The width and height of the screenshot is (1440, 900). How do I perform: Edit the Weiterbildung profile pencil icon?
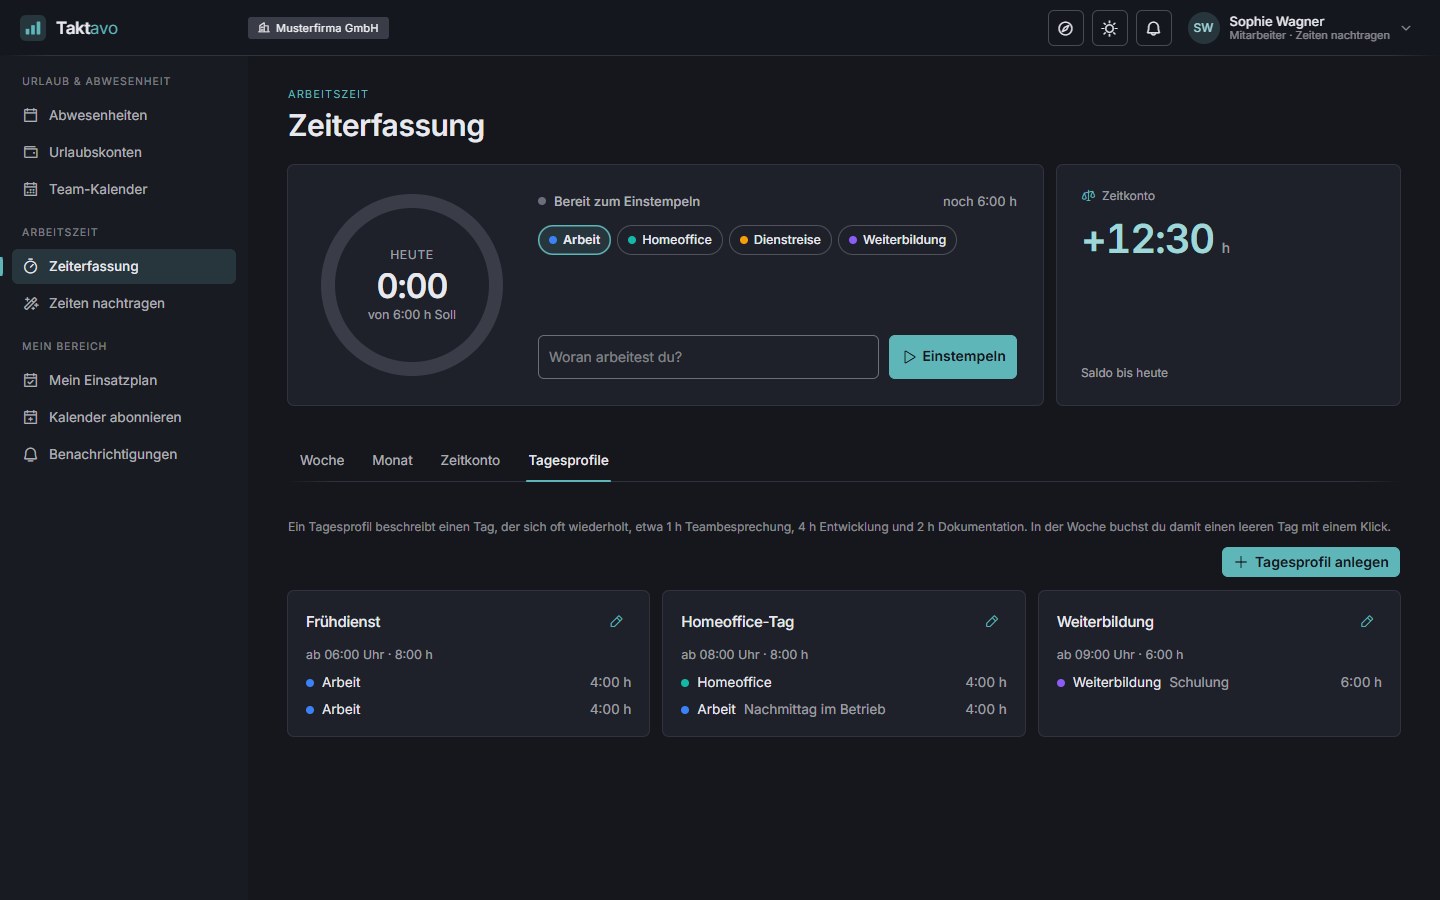(x=1367, y=622)
